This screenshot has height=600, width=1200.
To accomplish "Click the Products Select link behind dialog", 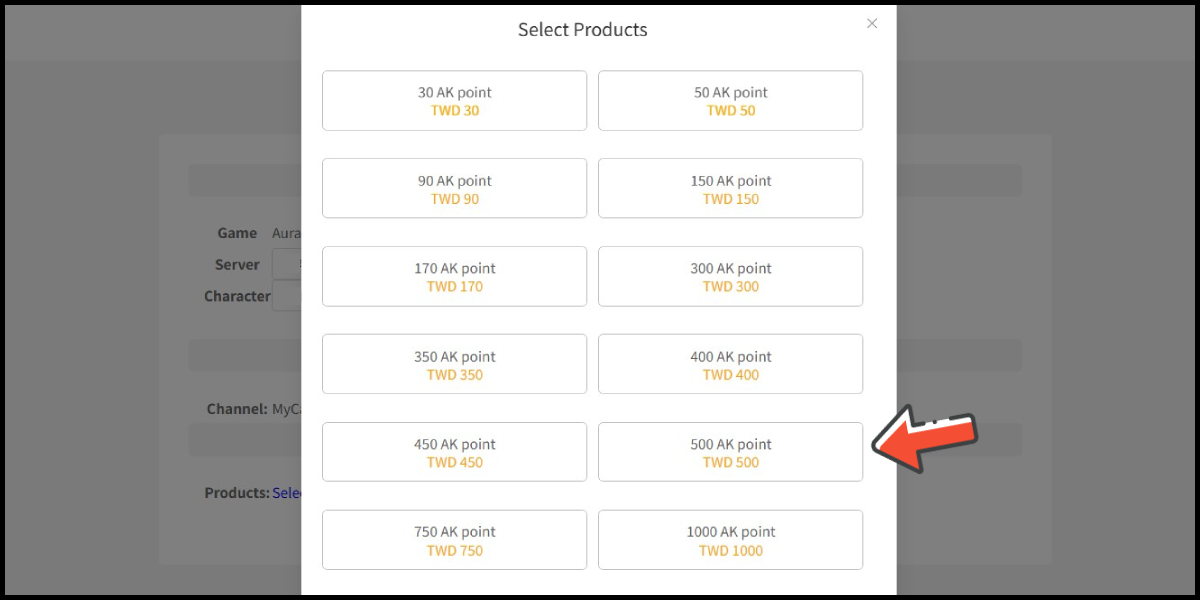I will pyautogui.click(x=287, y=493).
